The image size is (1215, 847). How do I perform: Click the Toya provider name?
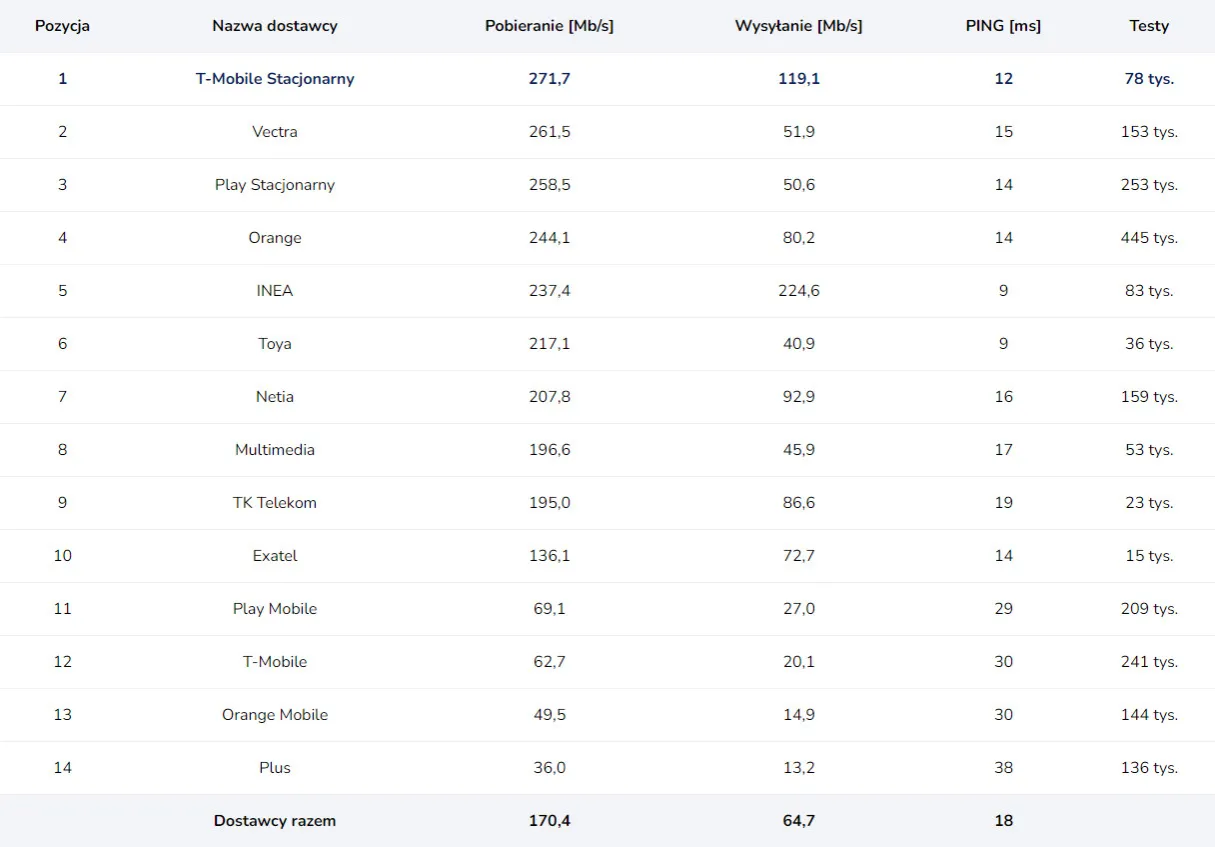[275, 344]
